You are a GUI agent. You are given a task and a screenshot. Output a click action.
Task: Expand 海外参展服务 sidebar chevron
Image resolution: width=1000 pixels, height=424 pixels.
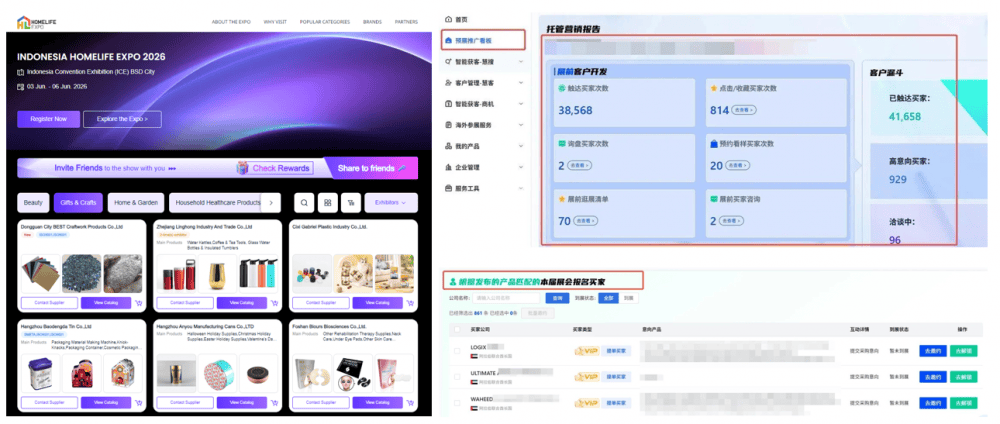521,125
